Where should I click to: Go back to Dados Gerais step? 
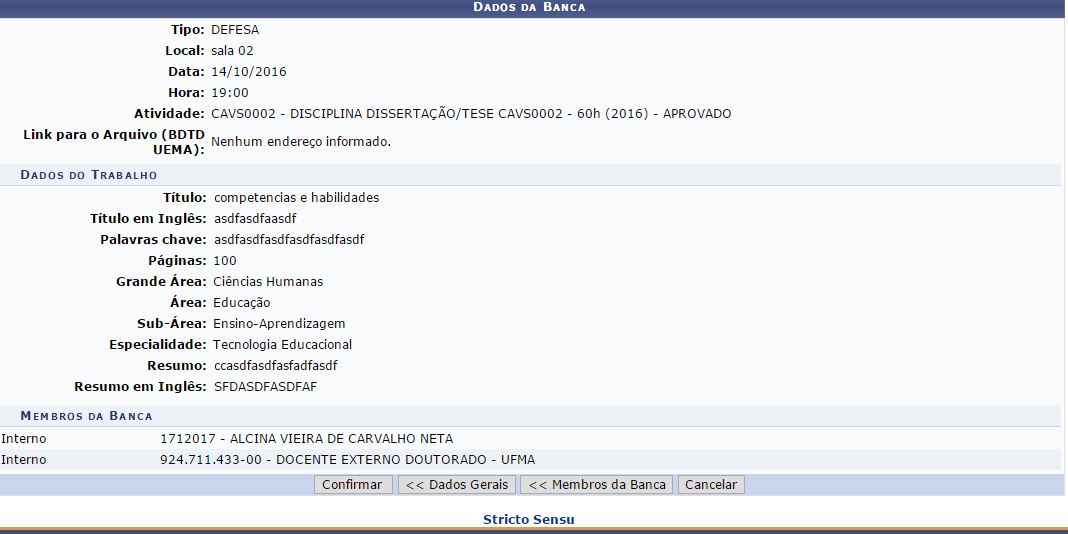tap(457, 485)
